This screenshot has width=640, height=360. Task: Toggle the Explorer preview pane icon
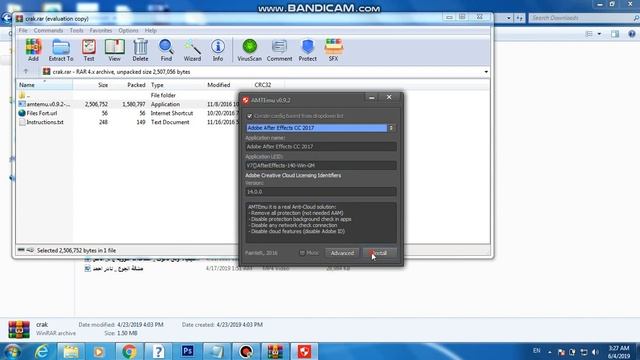click(615, 34)
